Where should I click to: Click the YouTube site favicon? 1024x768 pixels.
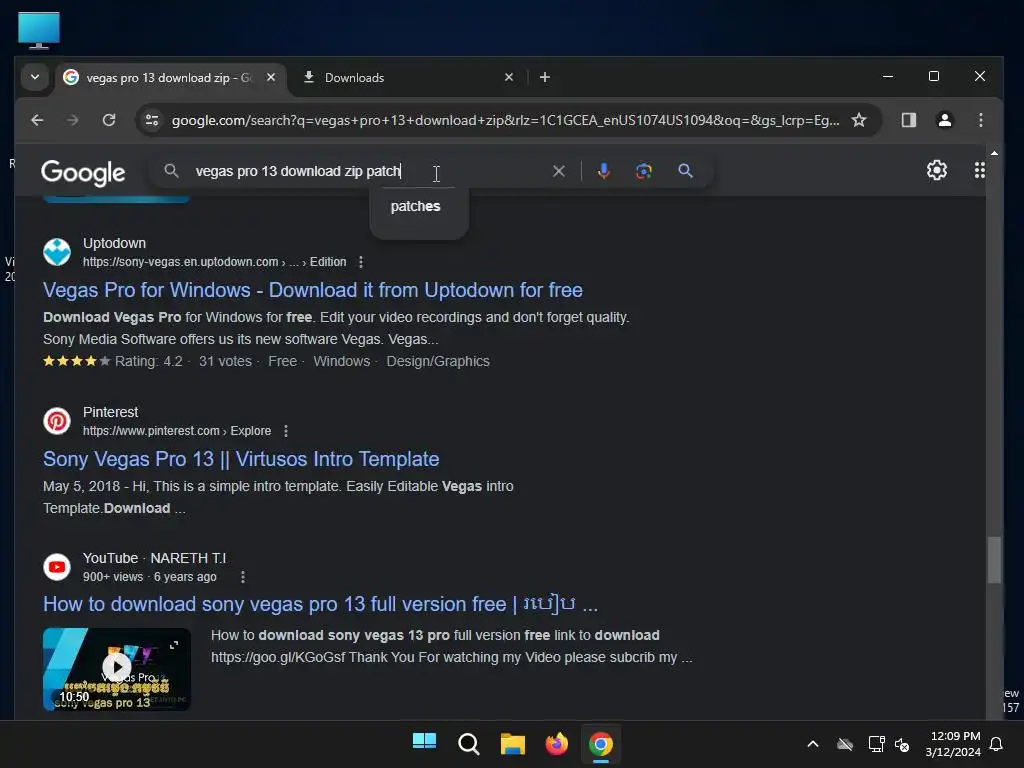point(57,567)
